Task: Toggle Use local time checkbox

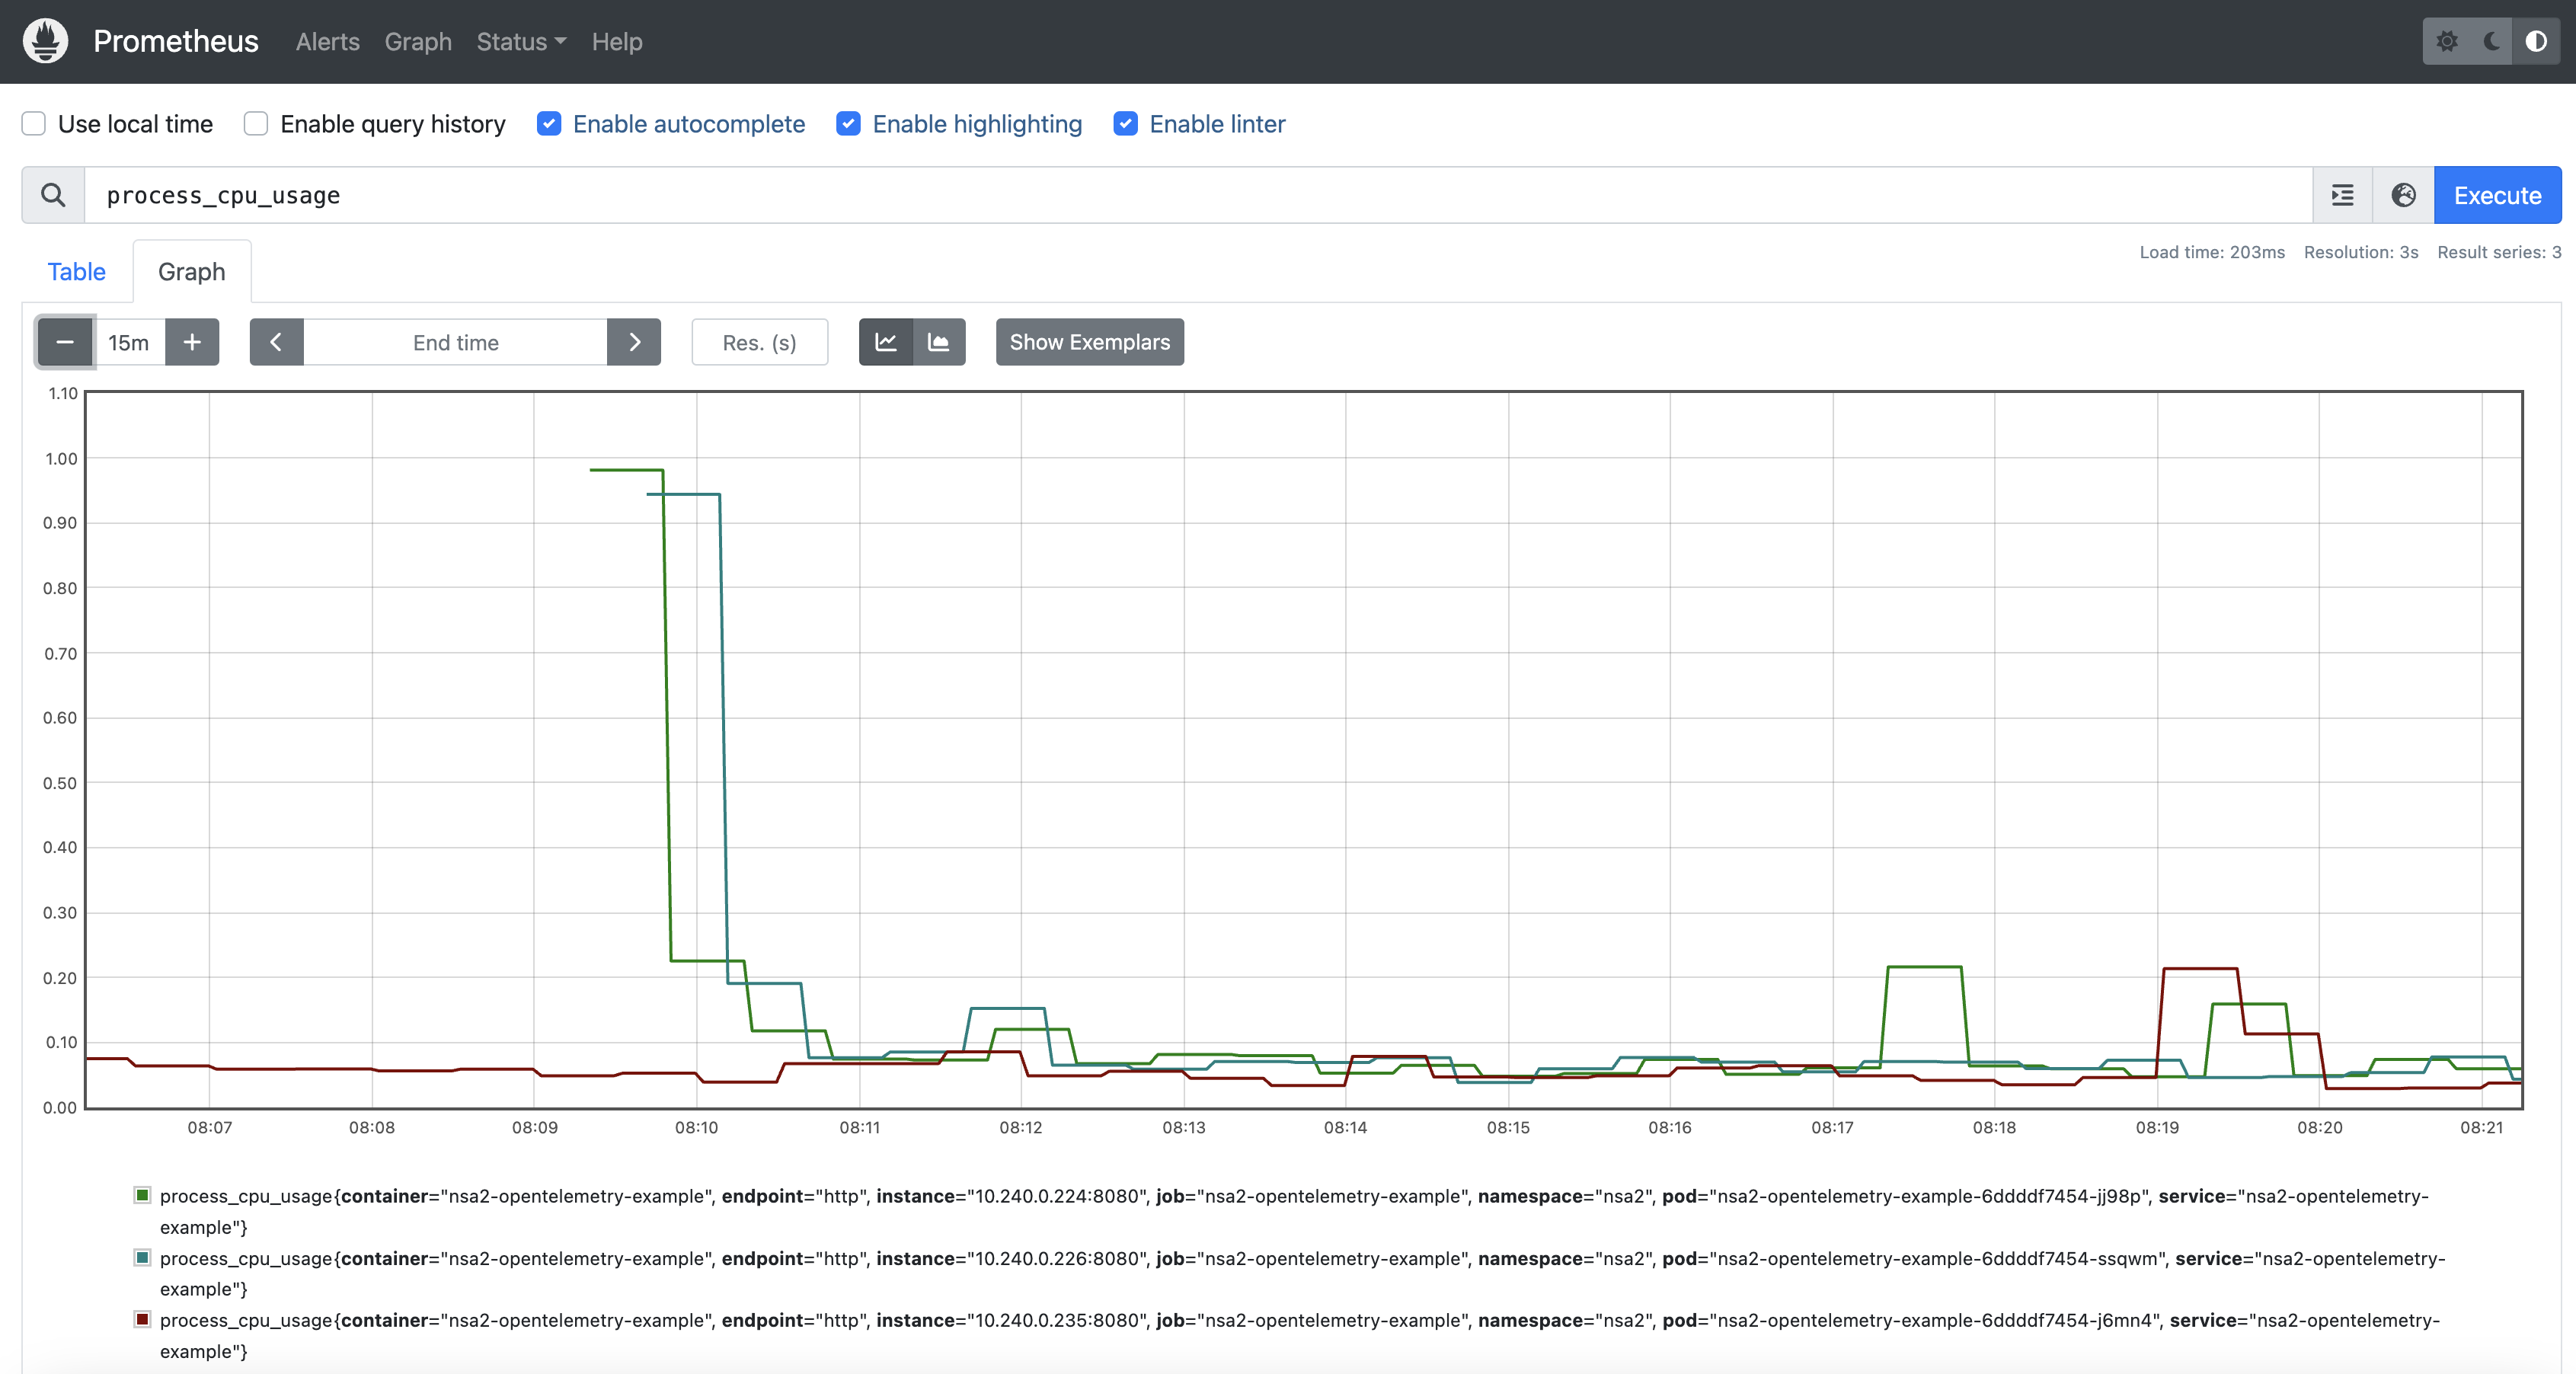Action: coord(34,124)
